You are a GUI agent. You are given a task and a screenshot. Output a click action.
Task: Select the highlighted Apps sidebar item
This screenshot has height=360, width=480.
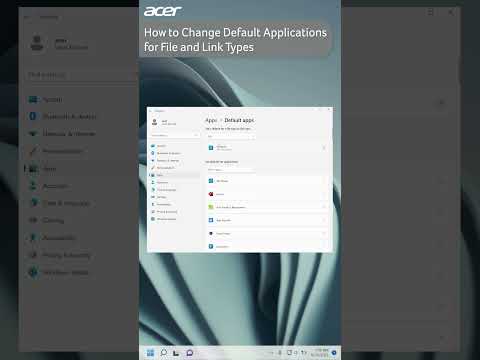coord(174,175)
